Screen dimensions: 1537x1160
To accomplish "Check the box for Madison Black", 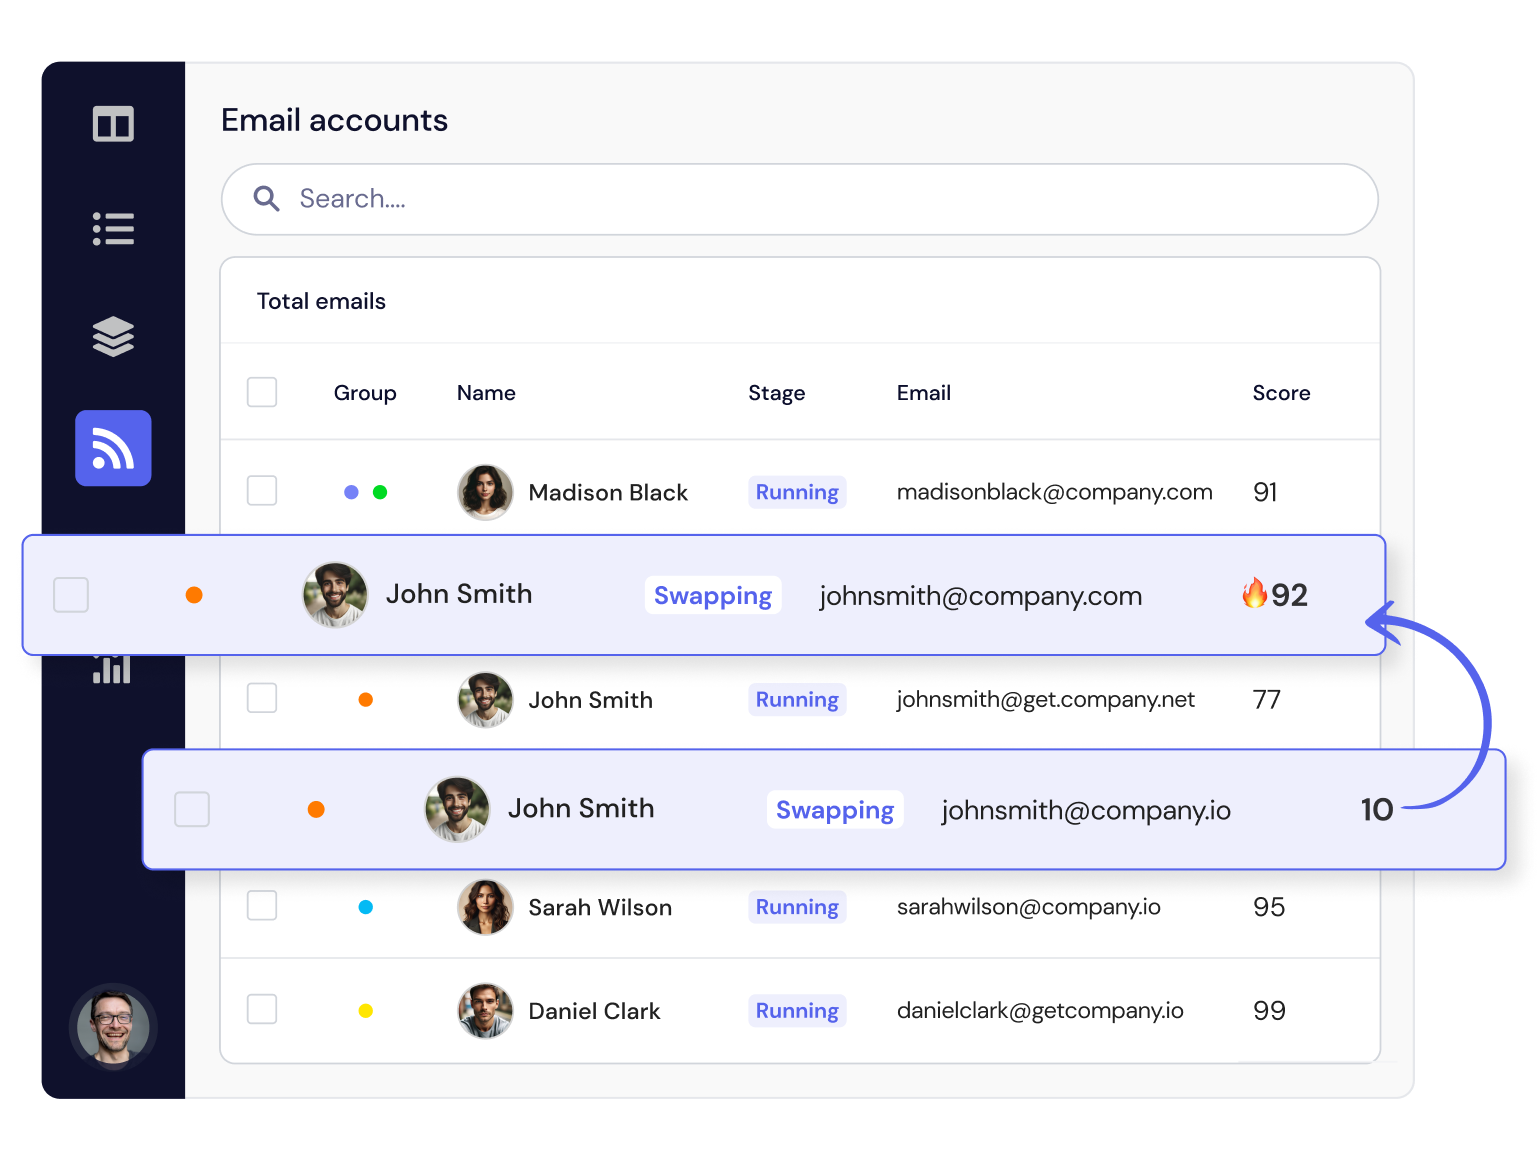I will click(x=262, y=491).
